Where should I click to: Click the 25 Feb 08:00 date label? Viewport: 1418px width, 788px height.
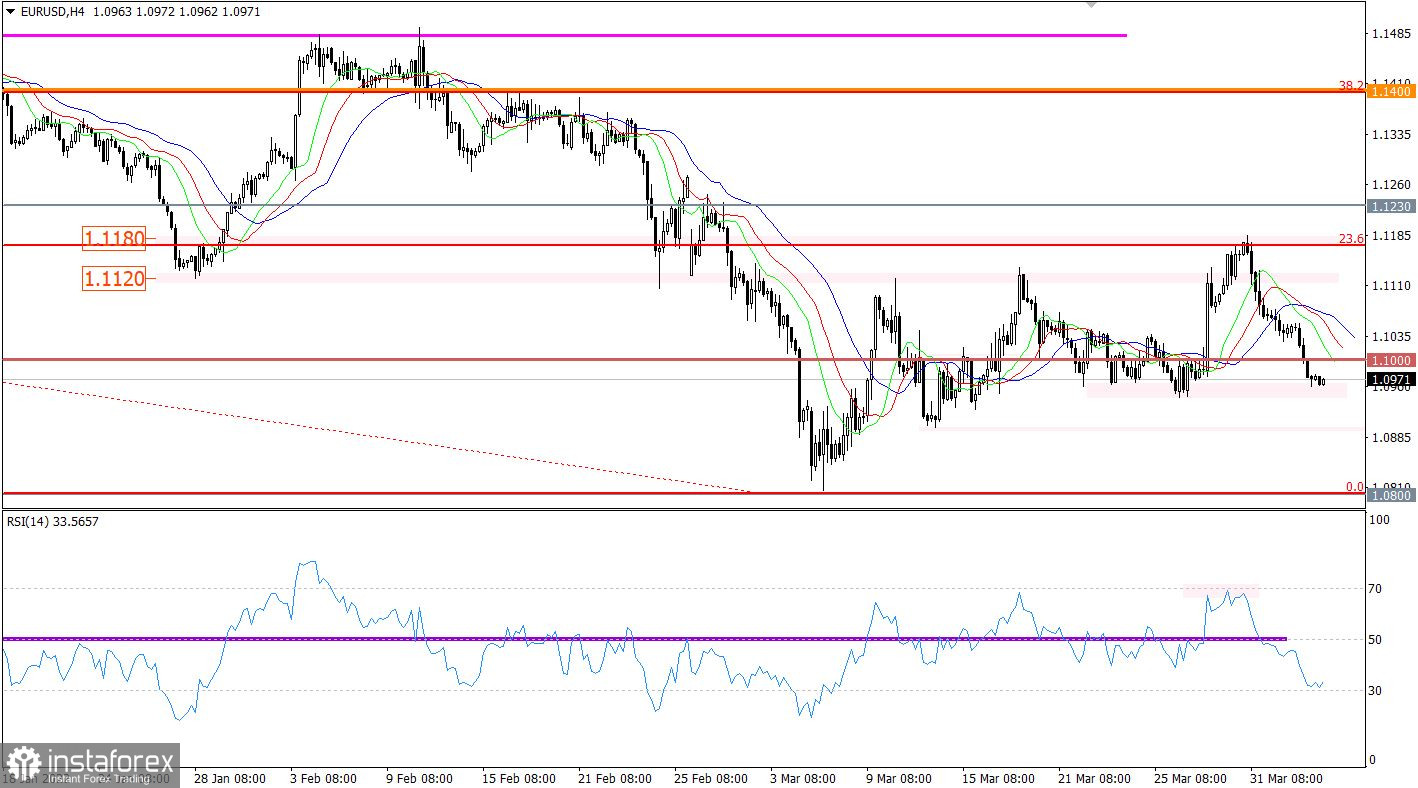tap(711, 778)
